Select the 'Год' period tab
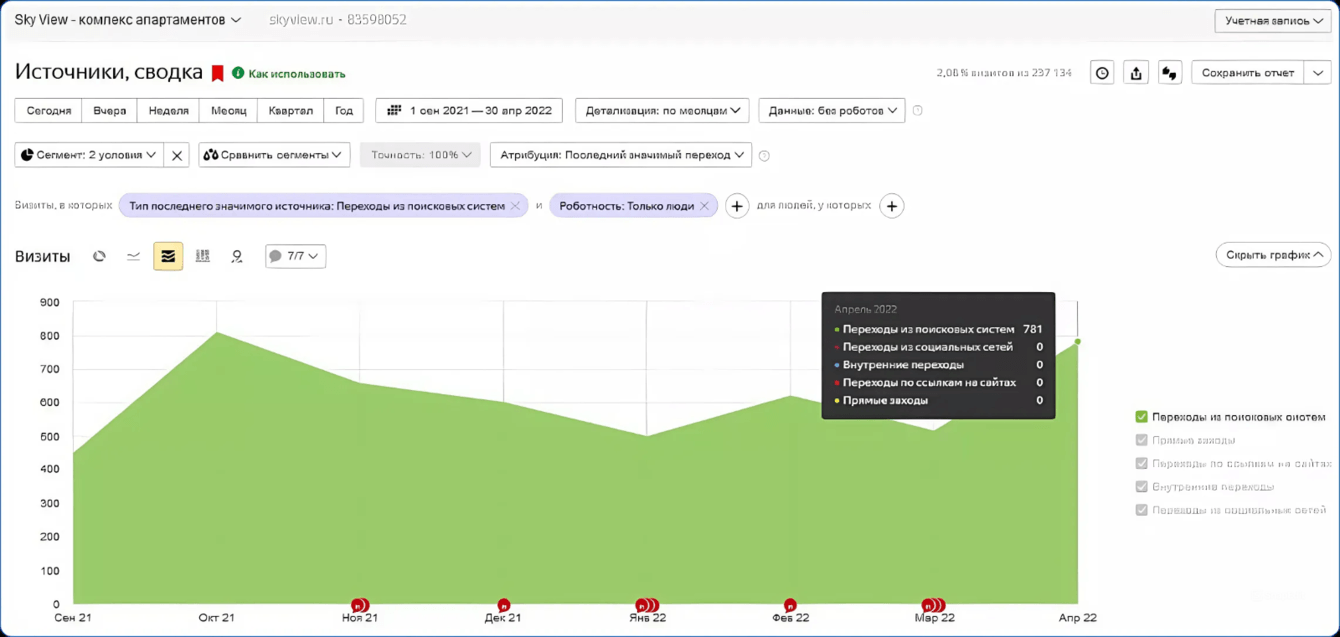The height and width of the screenshot is (637, 1340). [x=344, y=110]
